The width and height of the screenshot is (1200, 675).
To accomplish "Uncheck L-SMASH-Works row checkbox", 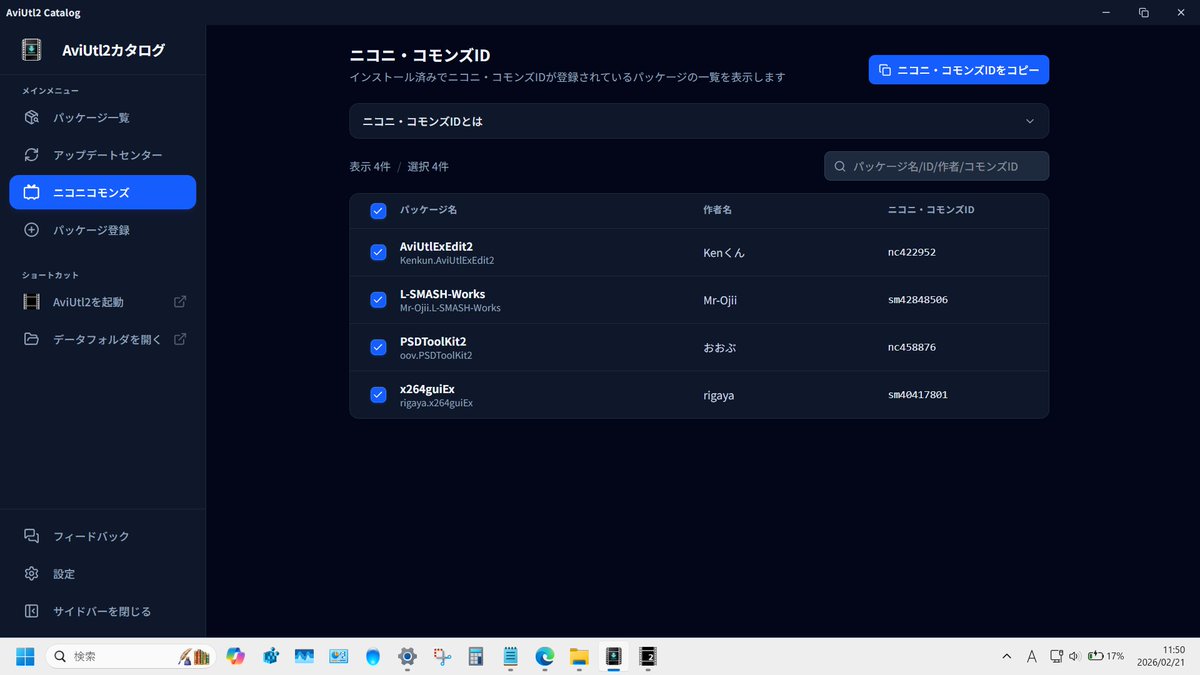I will click(378, 300).
